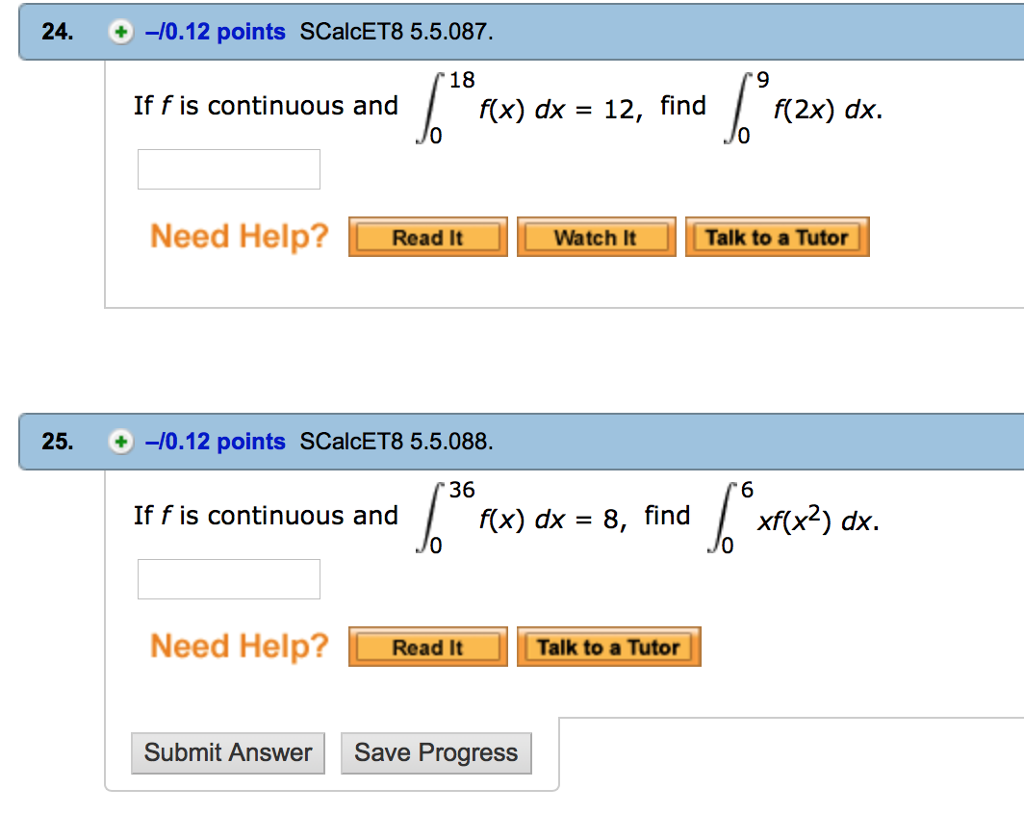Image resolution: width=1024 pixels, height=839 pixels.
Task: Open the Read It help for problem 25
Action: (x=427, y=646)
